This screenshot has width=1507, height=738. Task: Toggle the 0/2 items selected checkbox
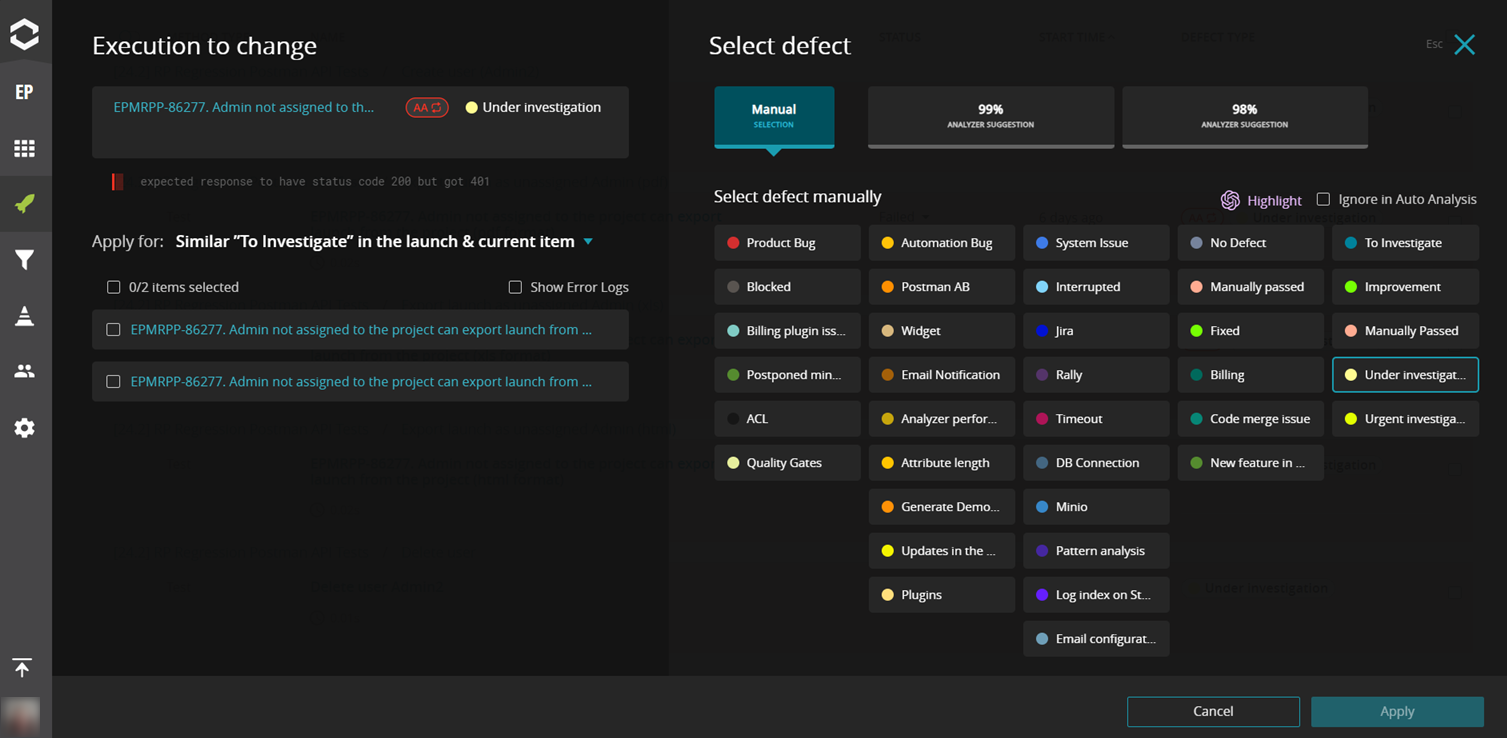[x=114, y=287]
